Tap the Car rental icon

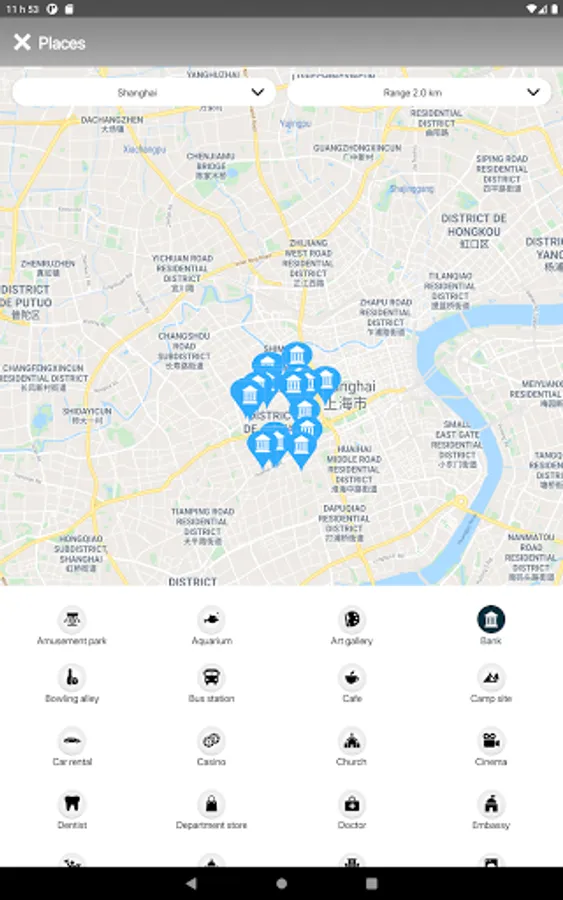pyautogui.click(x=72, y=740)
